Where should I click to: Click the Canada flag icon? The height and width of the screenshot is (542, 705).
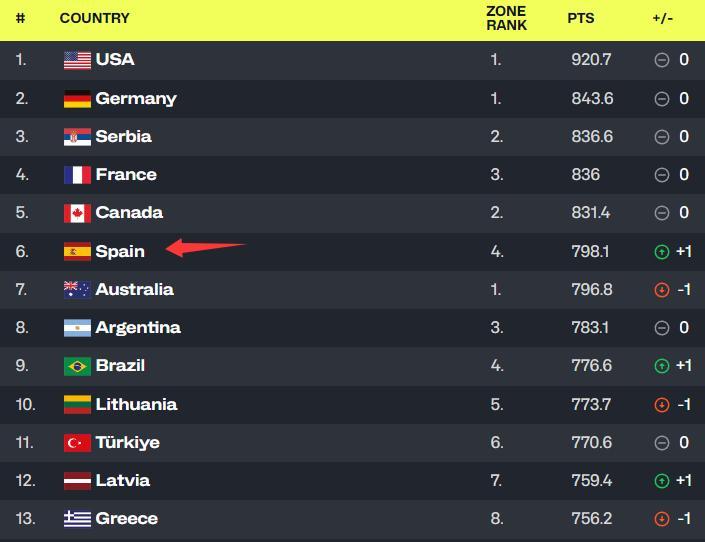click(x=77, y=213)
